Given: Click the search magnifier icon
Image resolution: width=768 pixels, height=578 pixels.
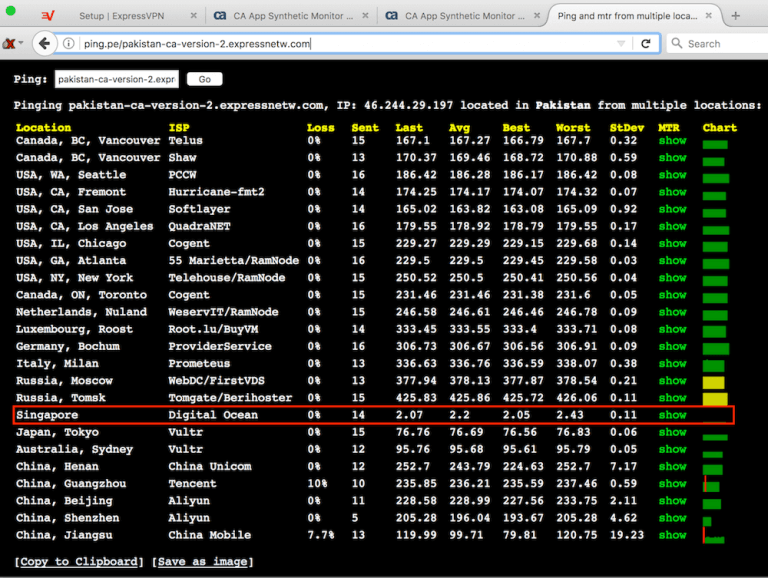Looking at the screenshot, I should (676, 43).
